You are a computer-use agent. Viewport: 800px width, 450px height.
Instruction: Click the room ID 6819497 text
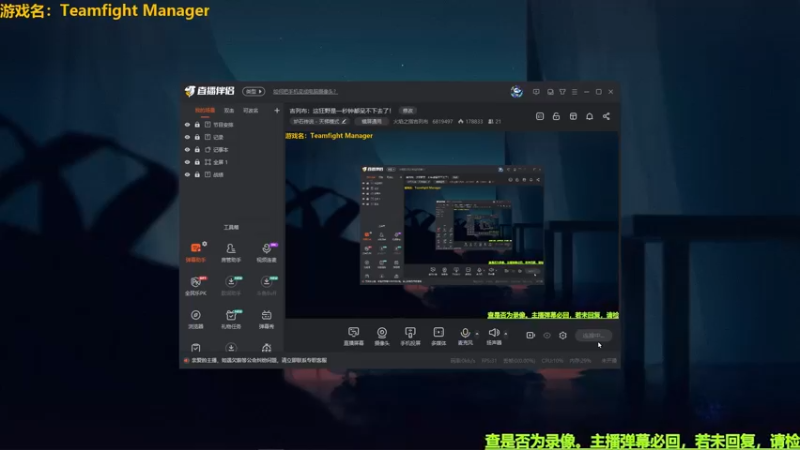pos(442,121)
